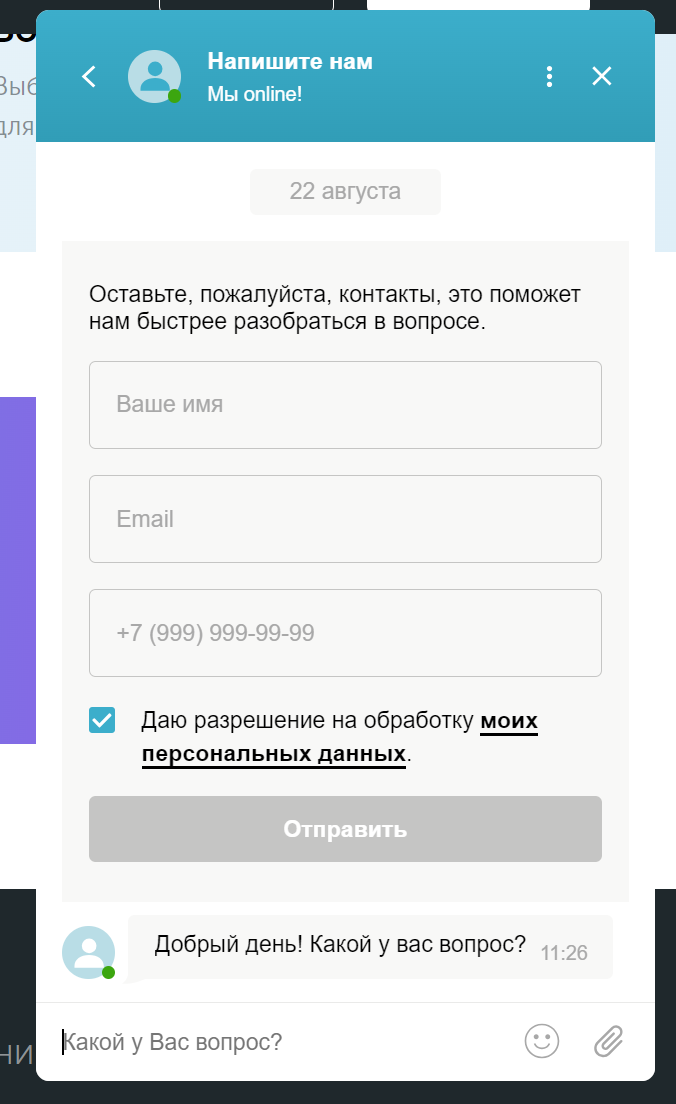Viewport: 676px width, 1104px height.
Task: Click the operator avatar beside the greeting message
Action: pos(88,951)
